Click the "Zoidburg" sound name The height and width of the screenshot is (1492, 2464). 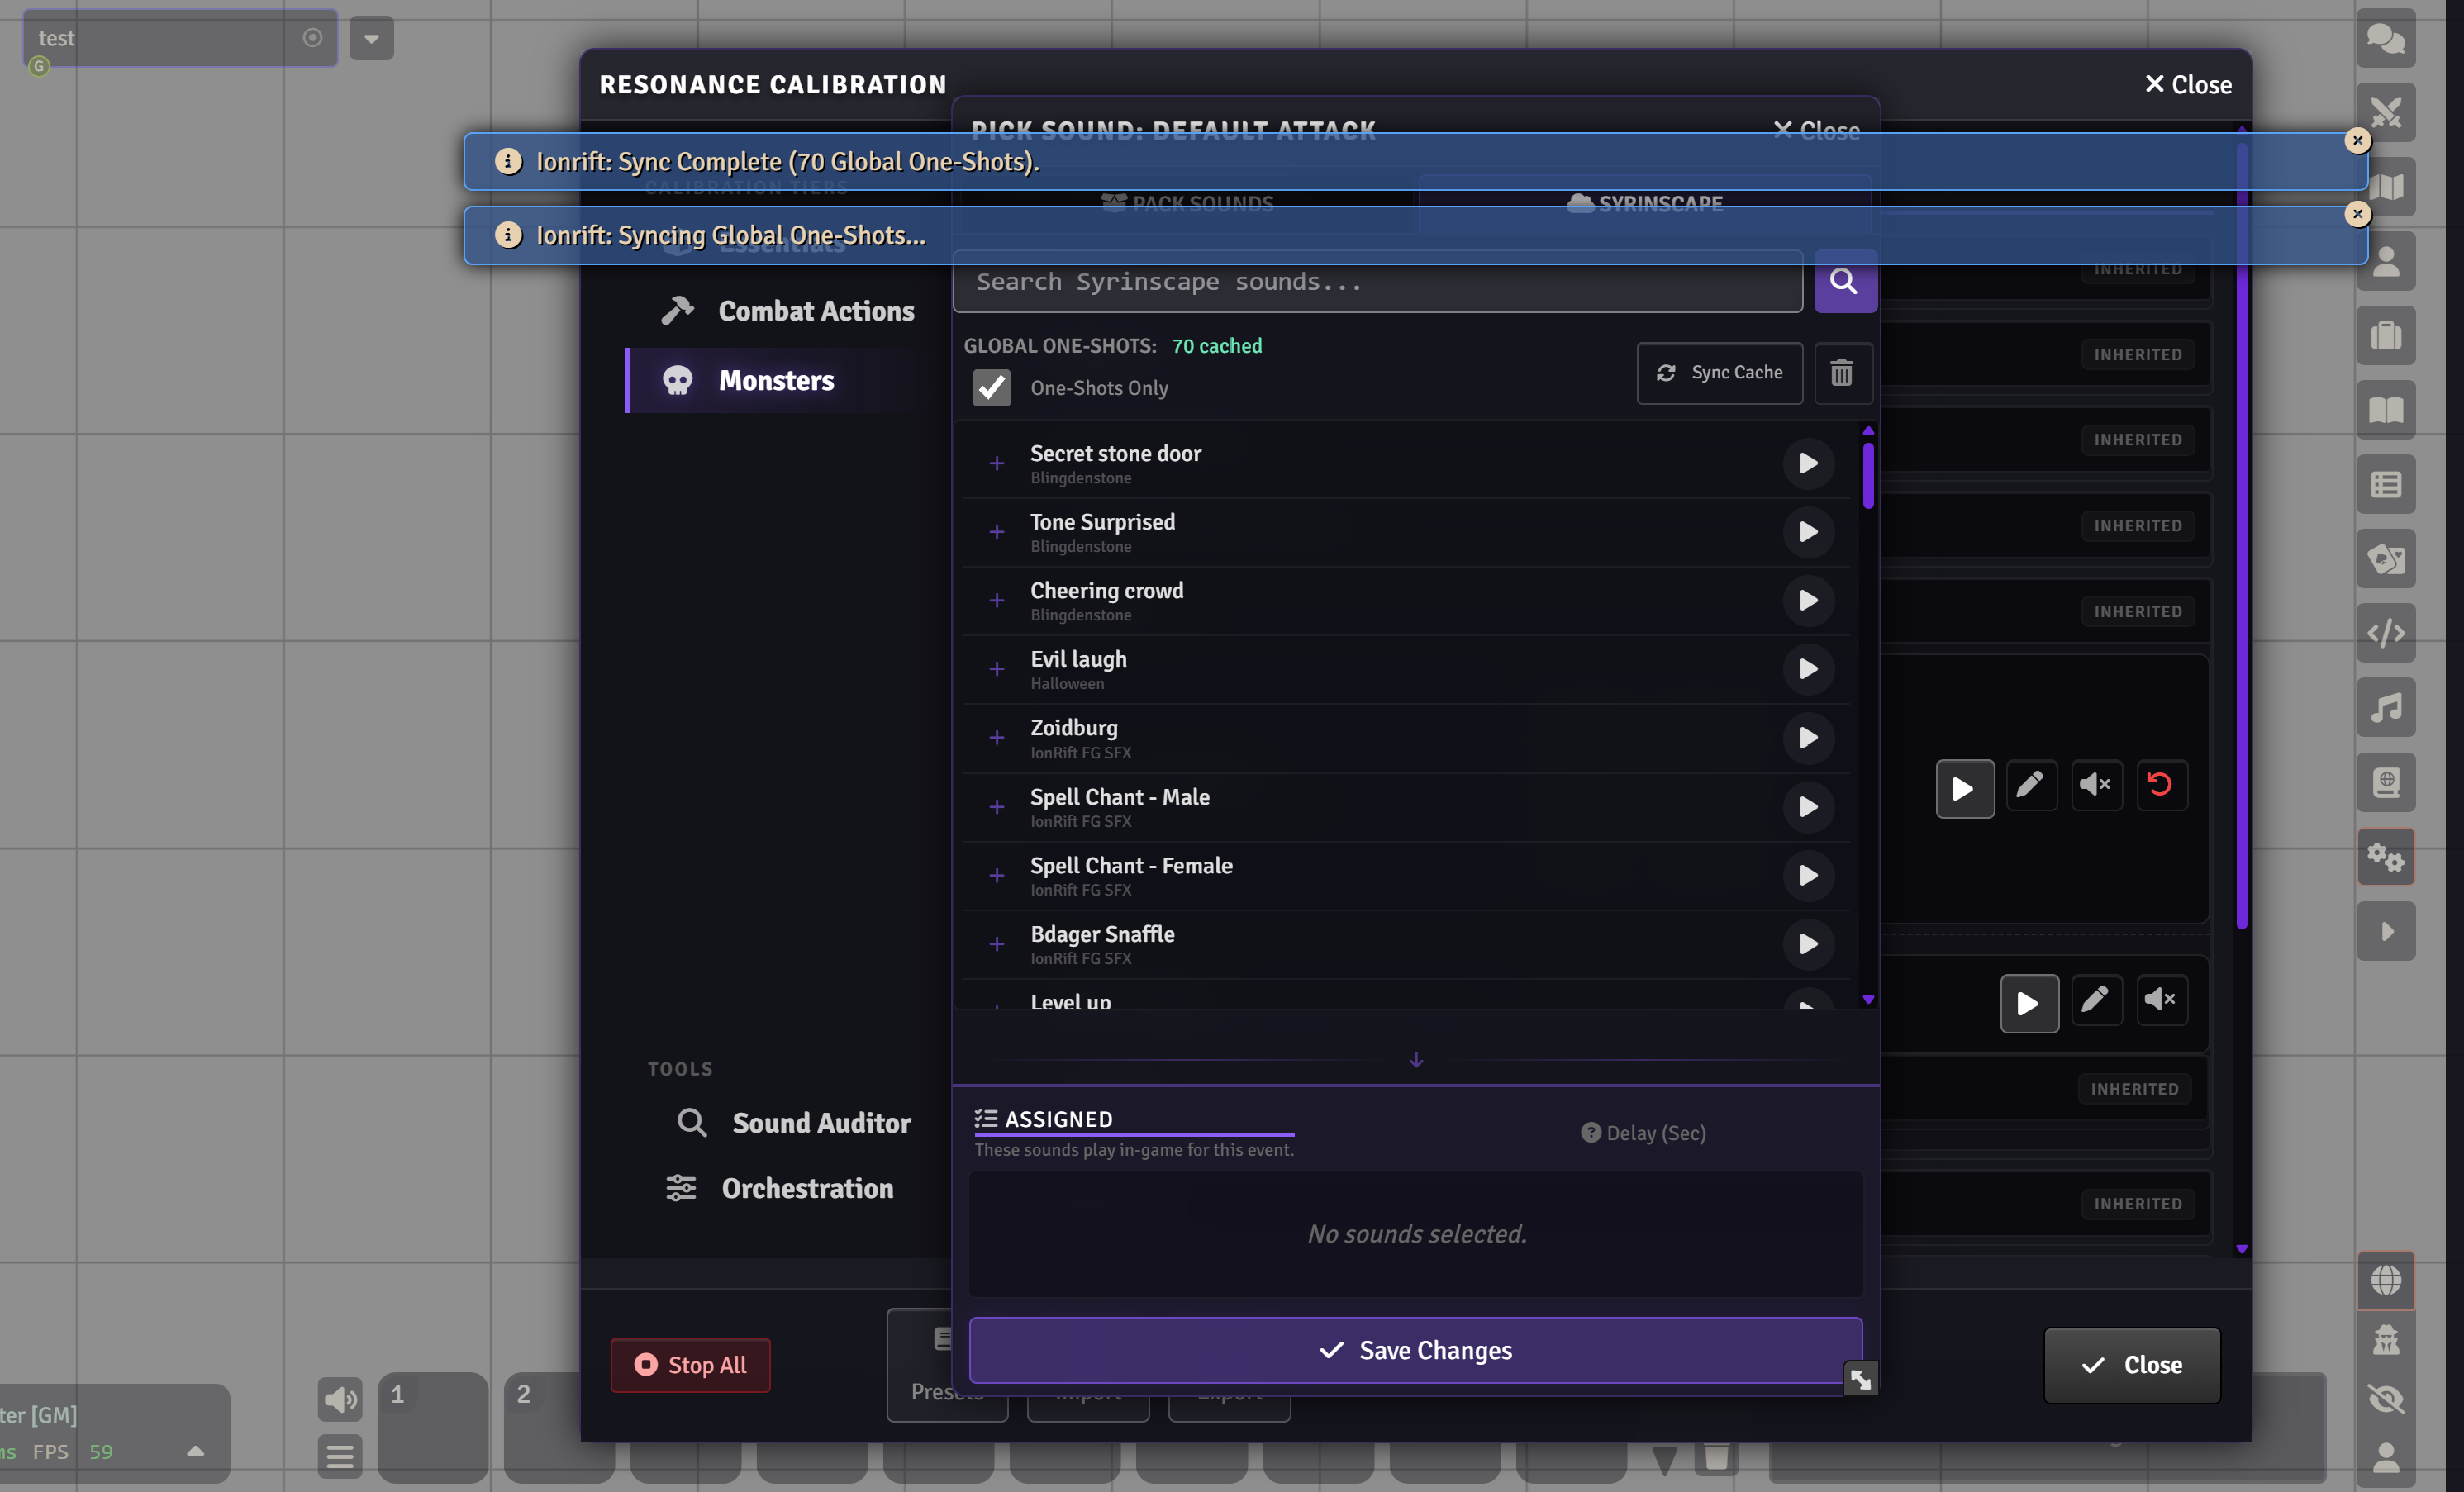click(1074, 728)
